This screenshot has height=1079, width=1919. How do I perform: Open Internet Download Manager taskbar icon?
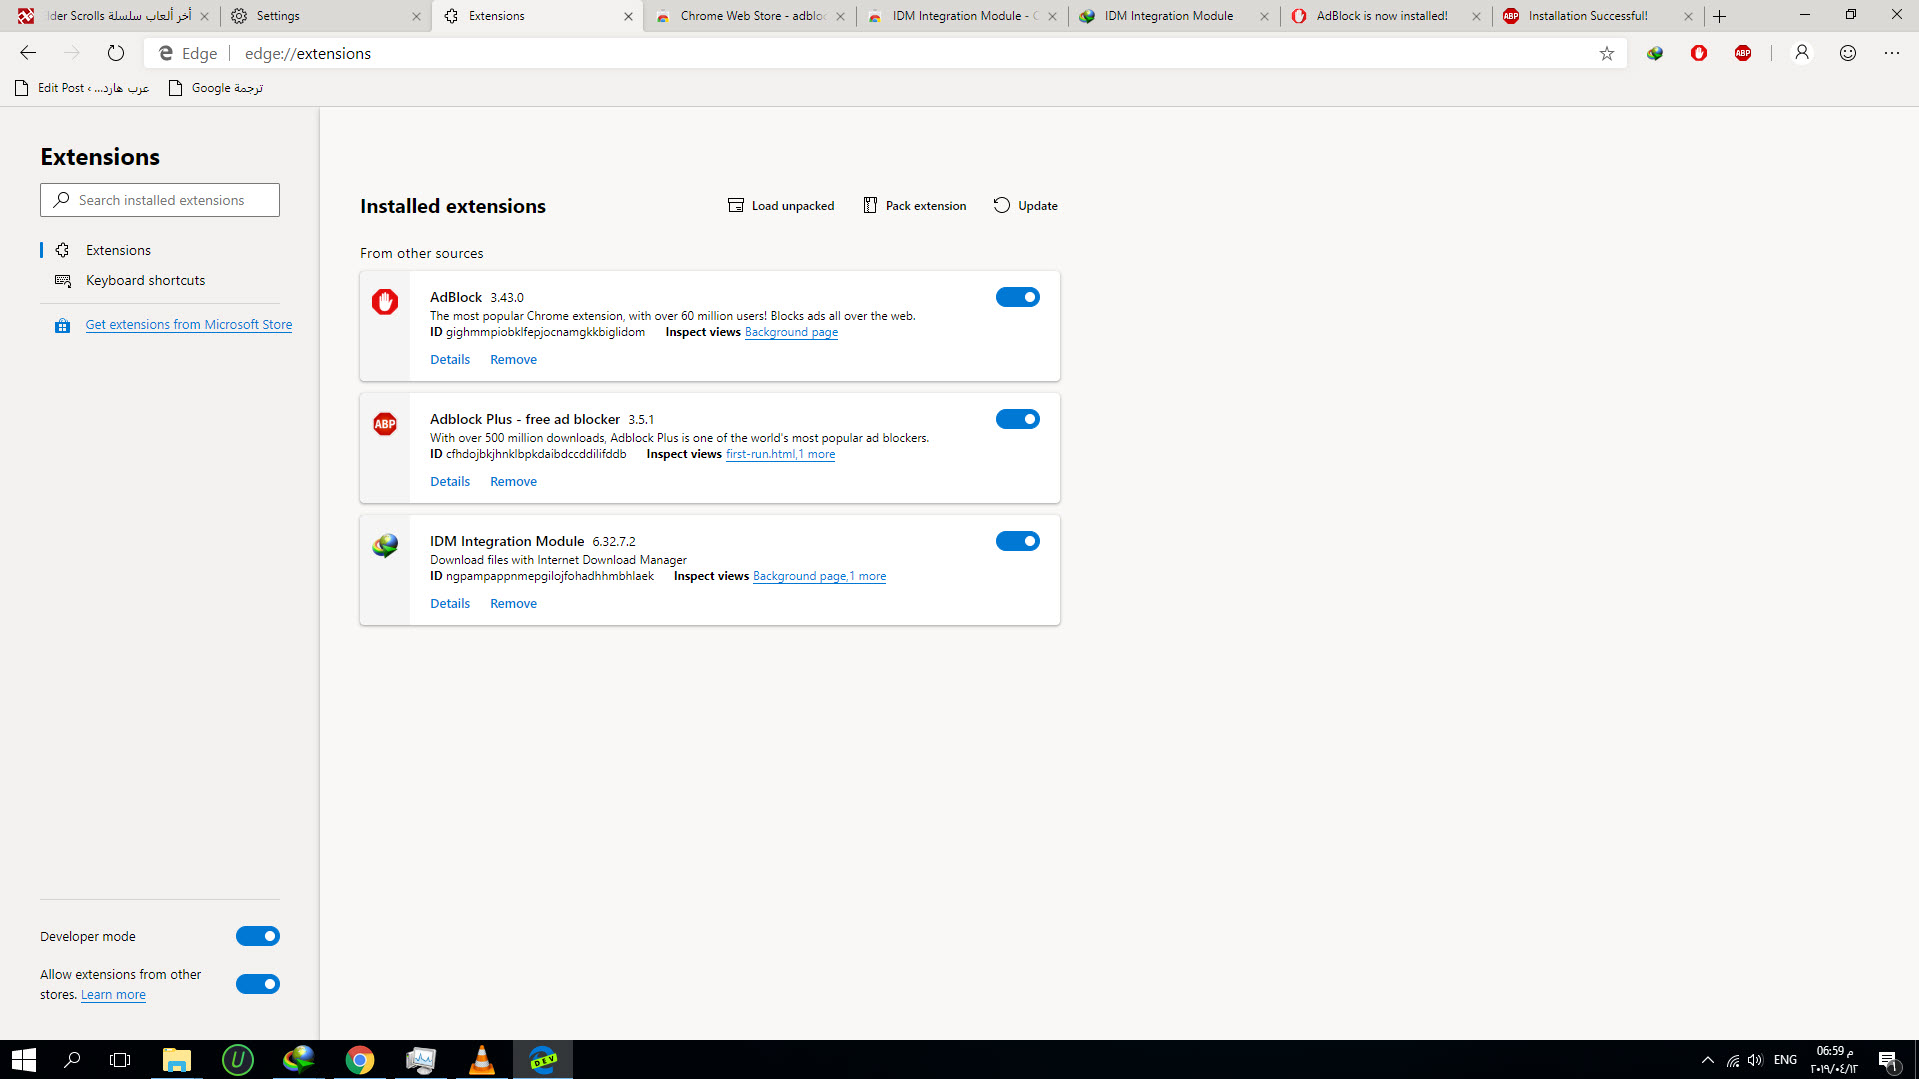[x=299, y=1060]
